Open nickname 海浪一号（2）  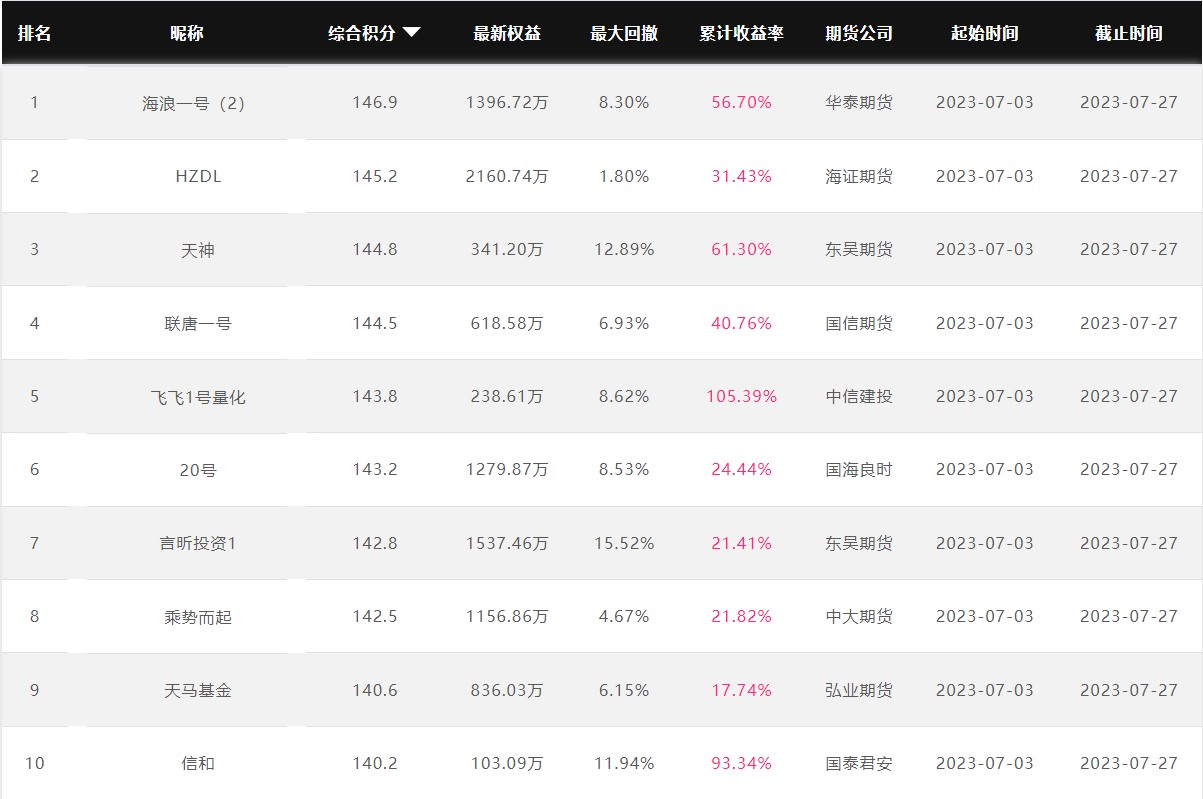pyautogui.click(x=194, y=103)
